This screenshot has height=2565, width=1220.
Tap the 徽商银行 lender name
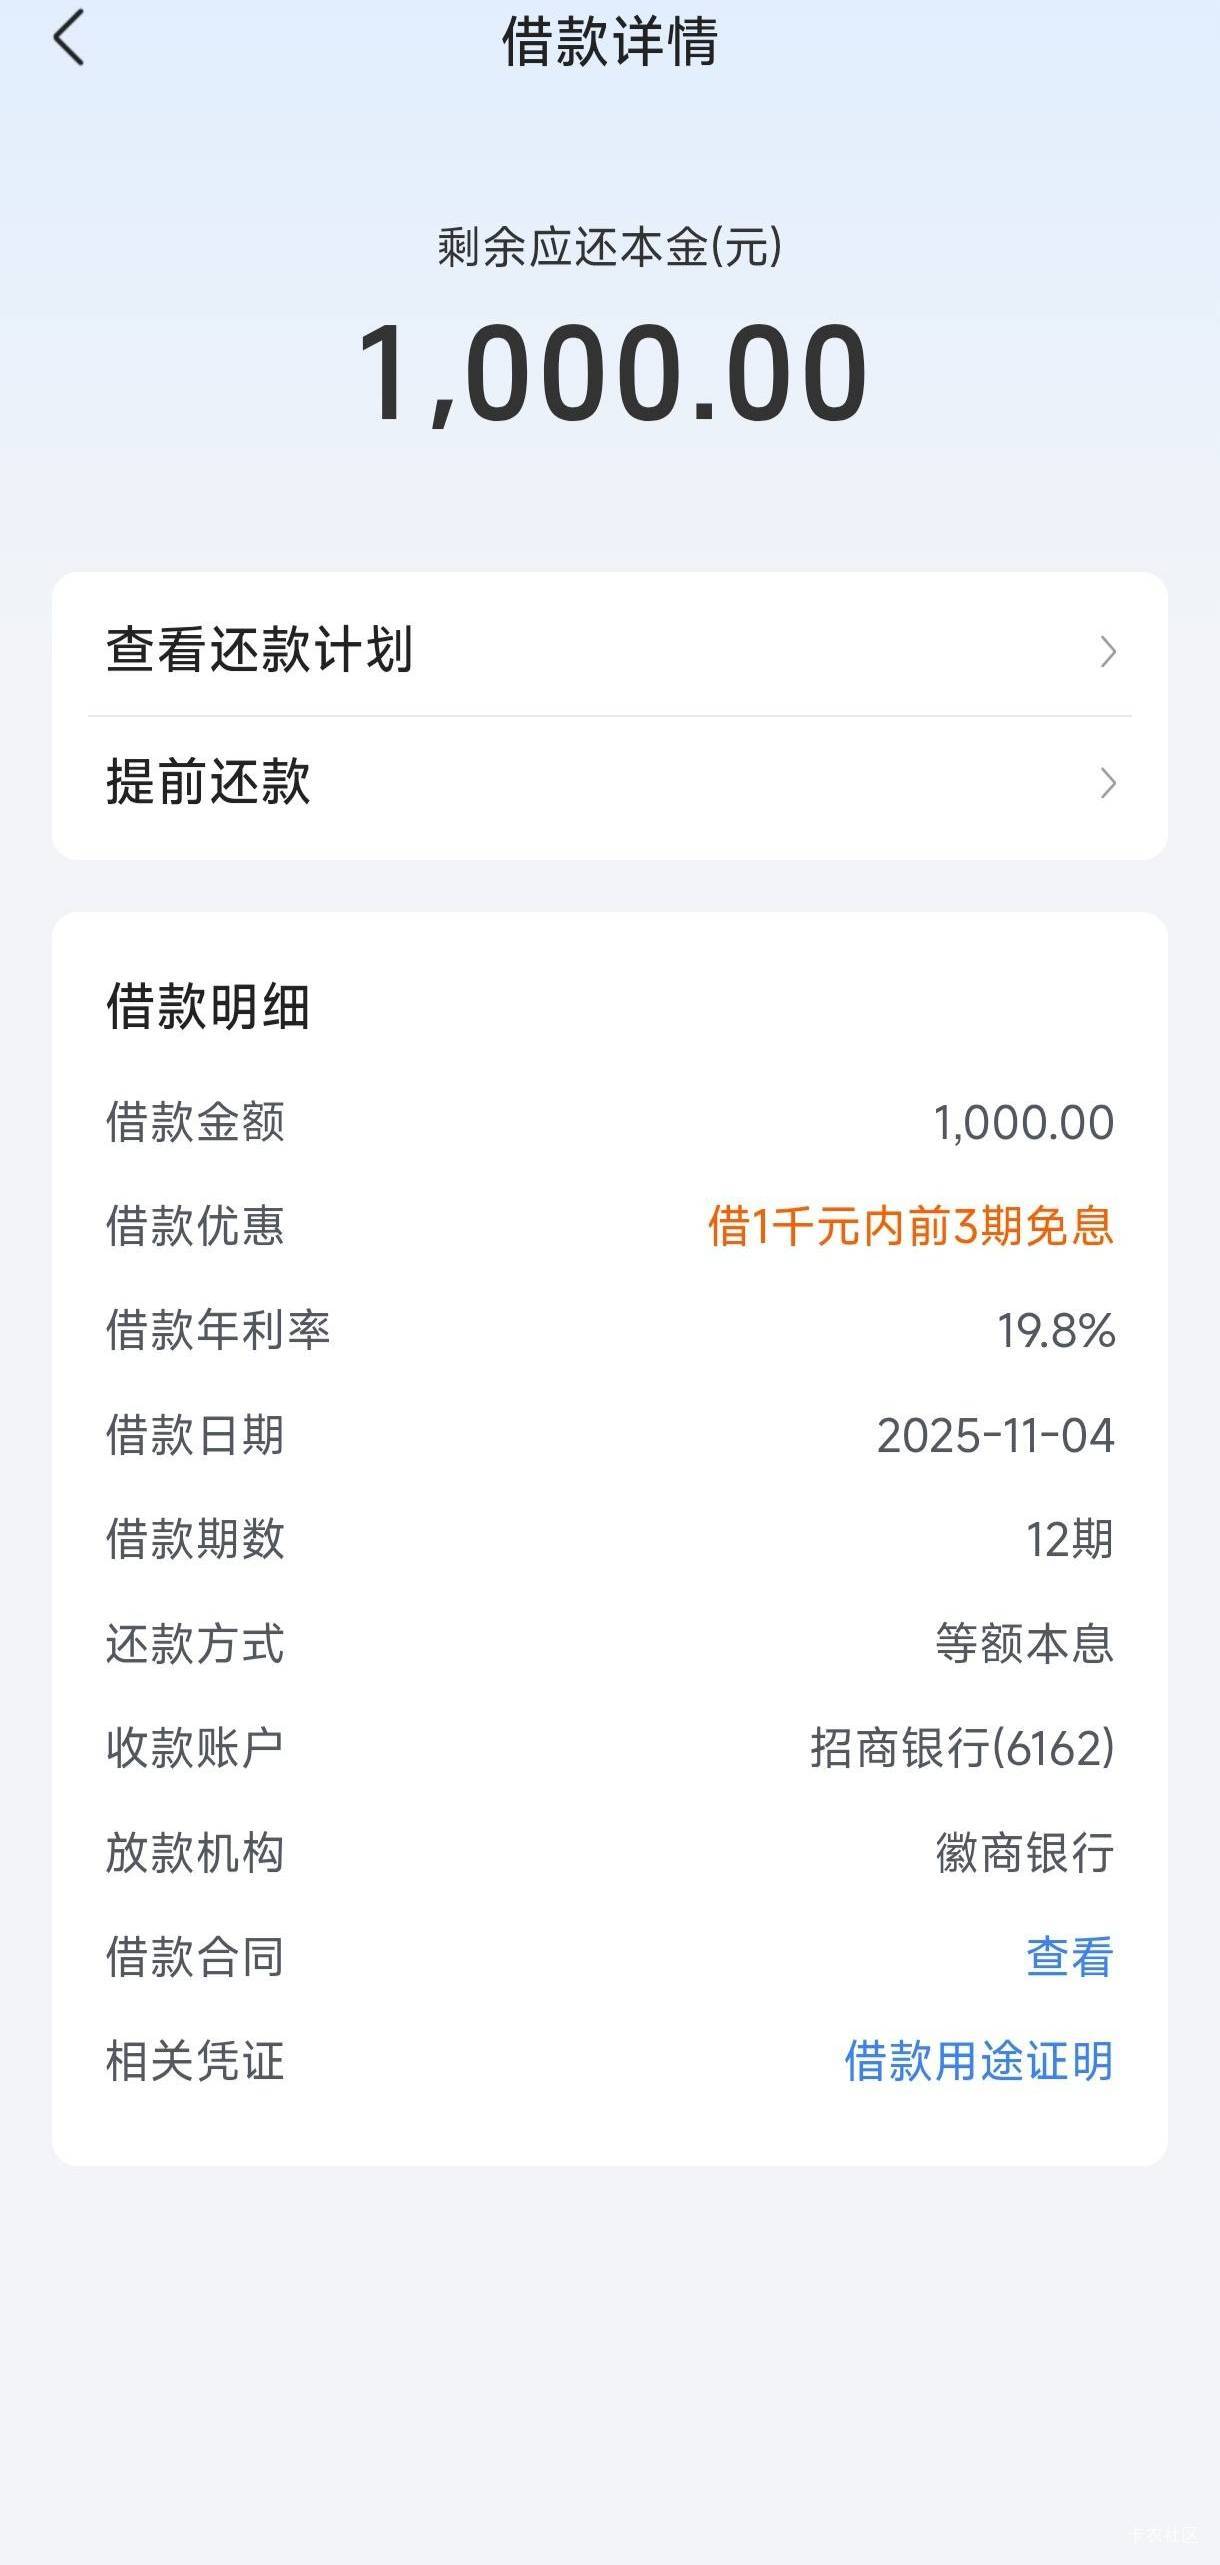(x=1024, y=1853)
